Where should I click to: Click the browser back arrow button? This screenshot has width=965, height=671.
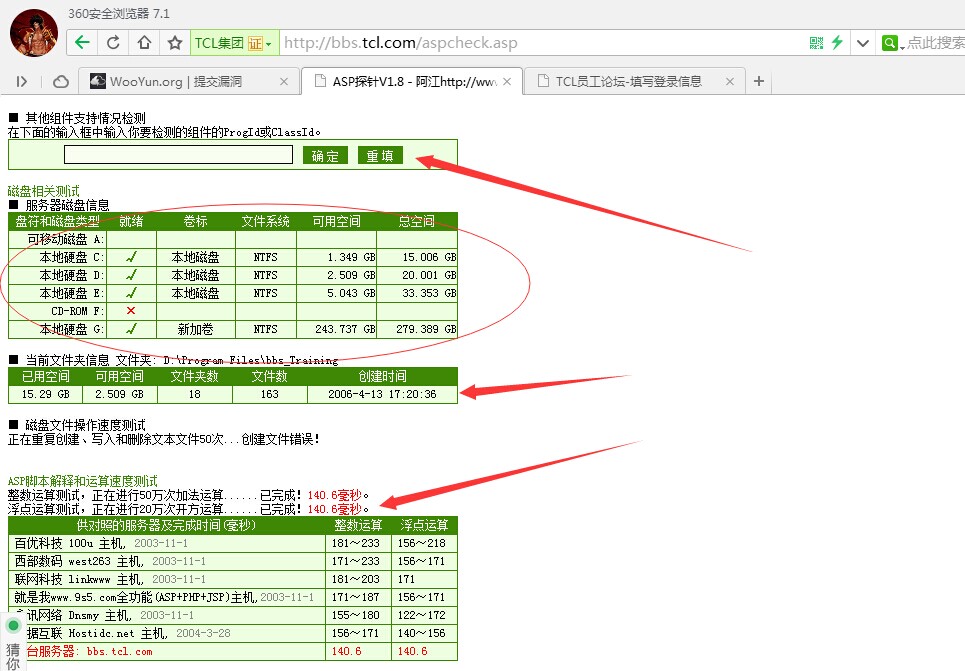click(82, 42)
